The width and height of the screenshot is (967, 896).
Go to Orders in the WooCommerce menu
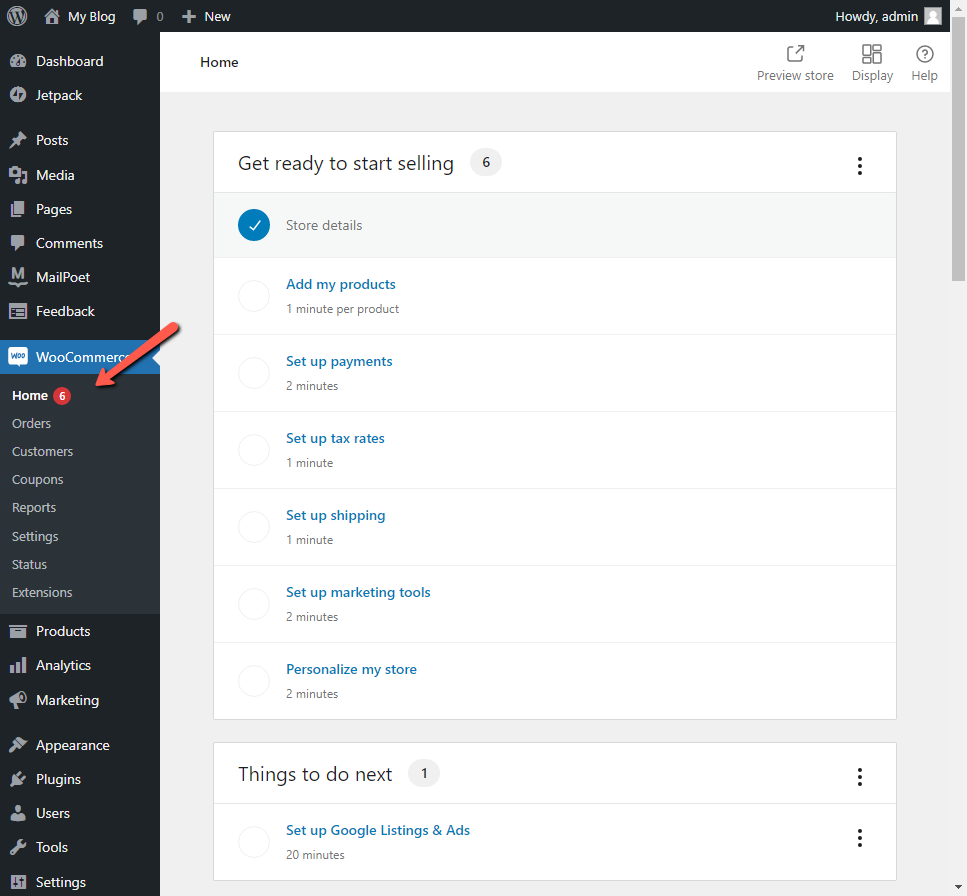tap(31, 423)
